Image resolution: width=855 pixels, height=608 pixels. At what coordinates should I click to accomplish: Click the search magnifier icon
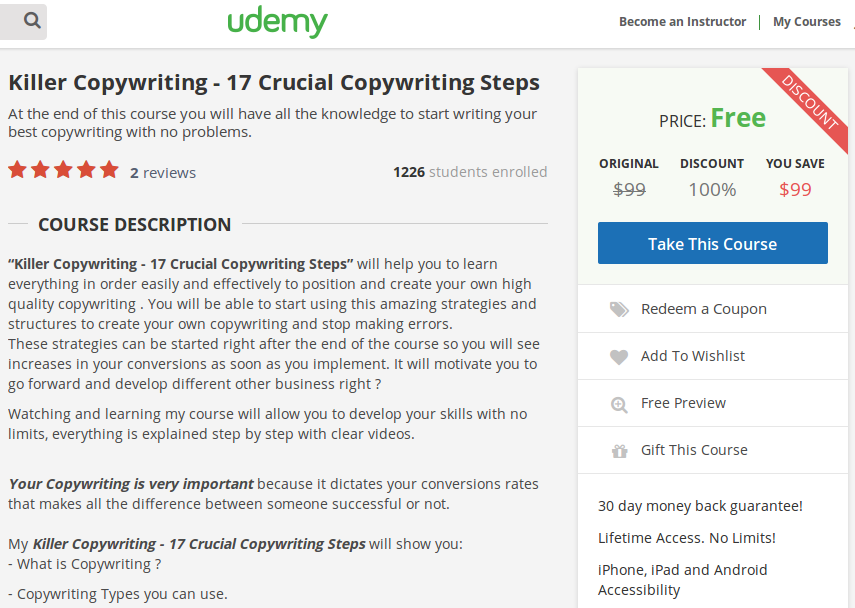[x=32, y=21]
